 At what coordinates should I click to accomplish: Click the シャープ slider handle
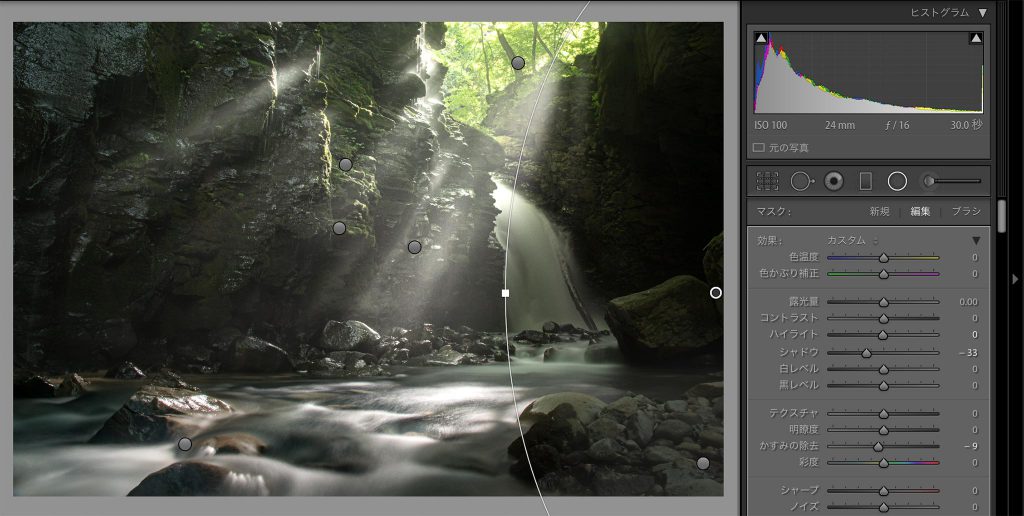point(884,491)
